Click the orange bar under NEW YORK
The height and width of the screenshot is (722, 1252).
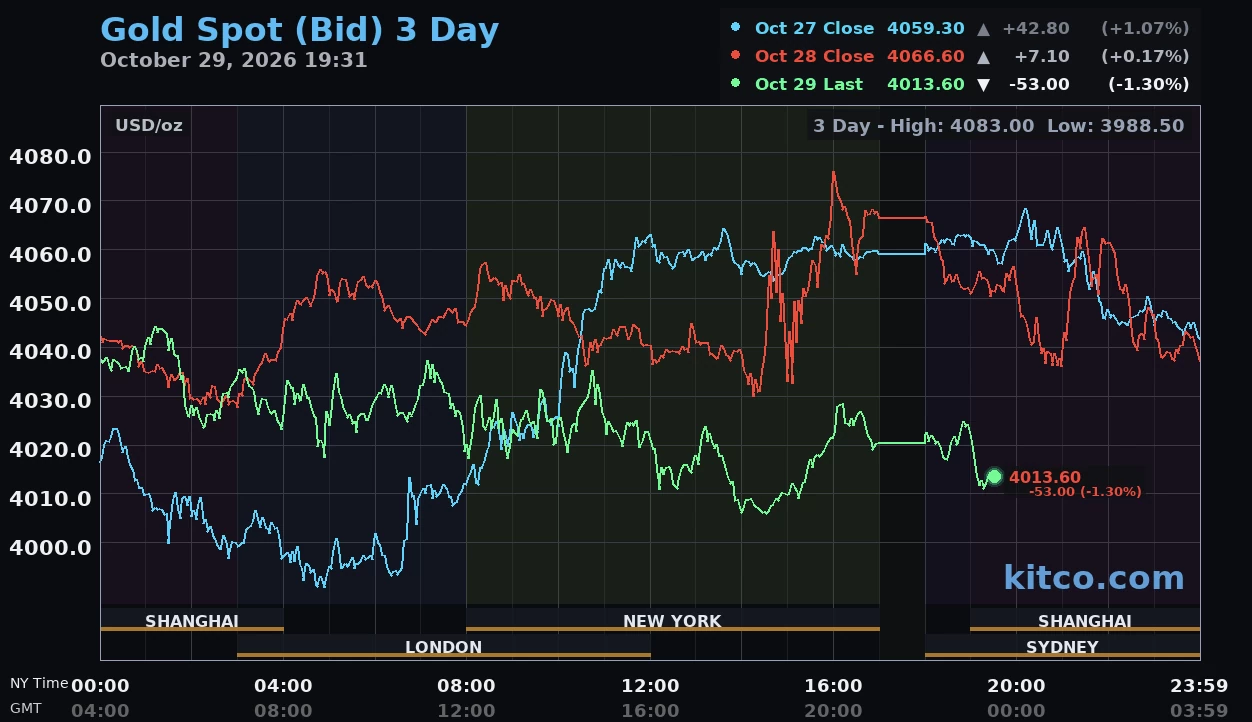673,629
